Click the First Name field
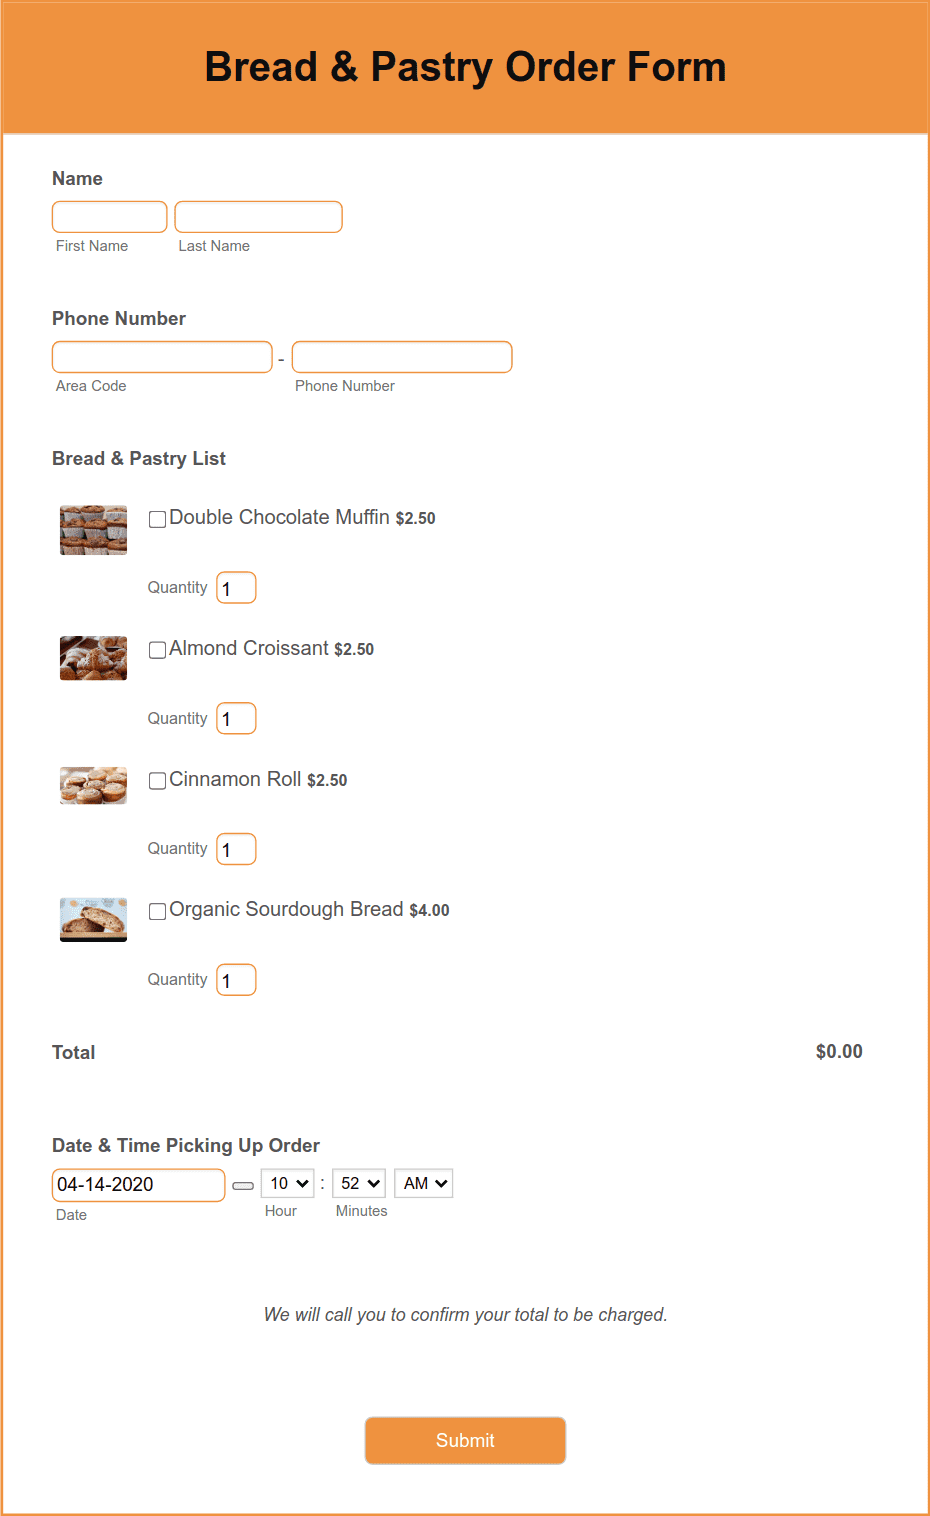 (x=109, y=216)
